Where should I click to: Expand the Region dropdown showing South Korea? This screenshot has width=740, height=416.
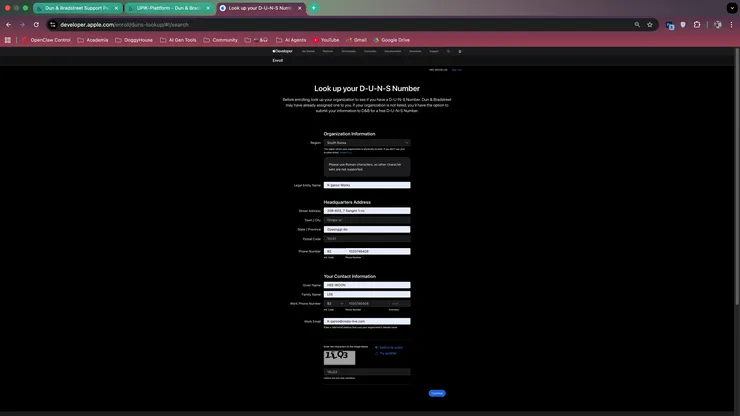(x=366, y=143)
